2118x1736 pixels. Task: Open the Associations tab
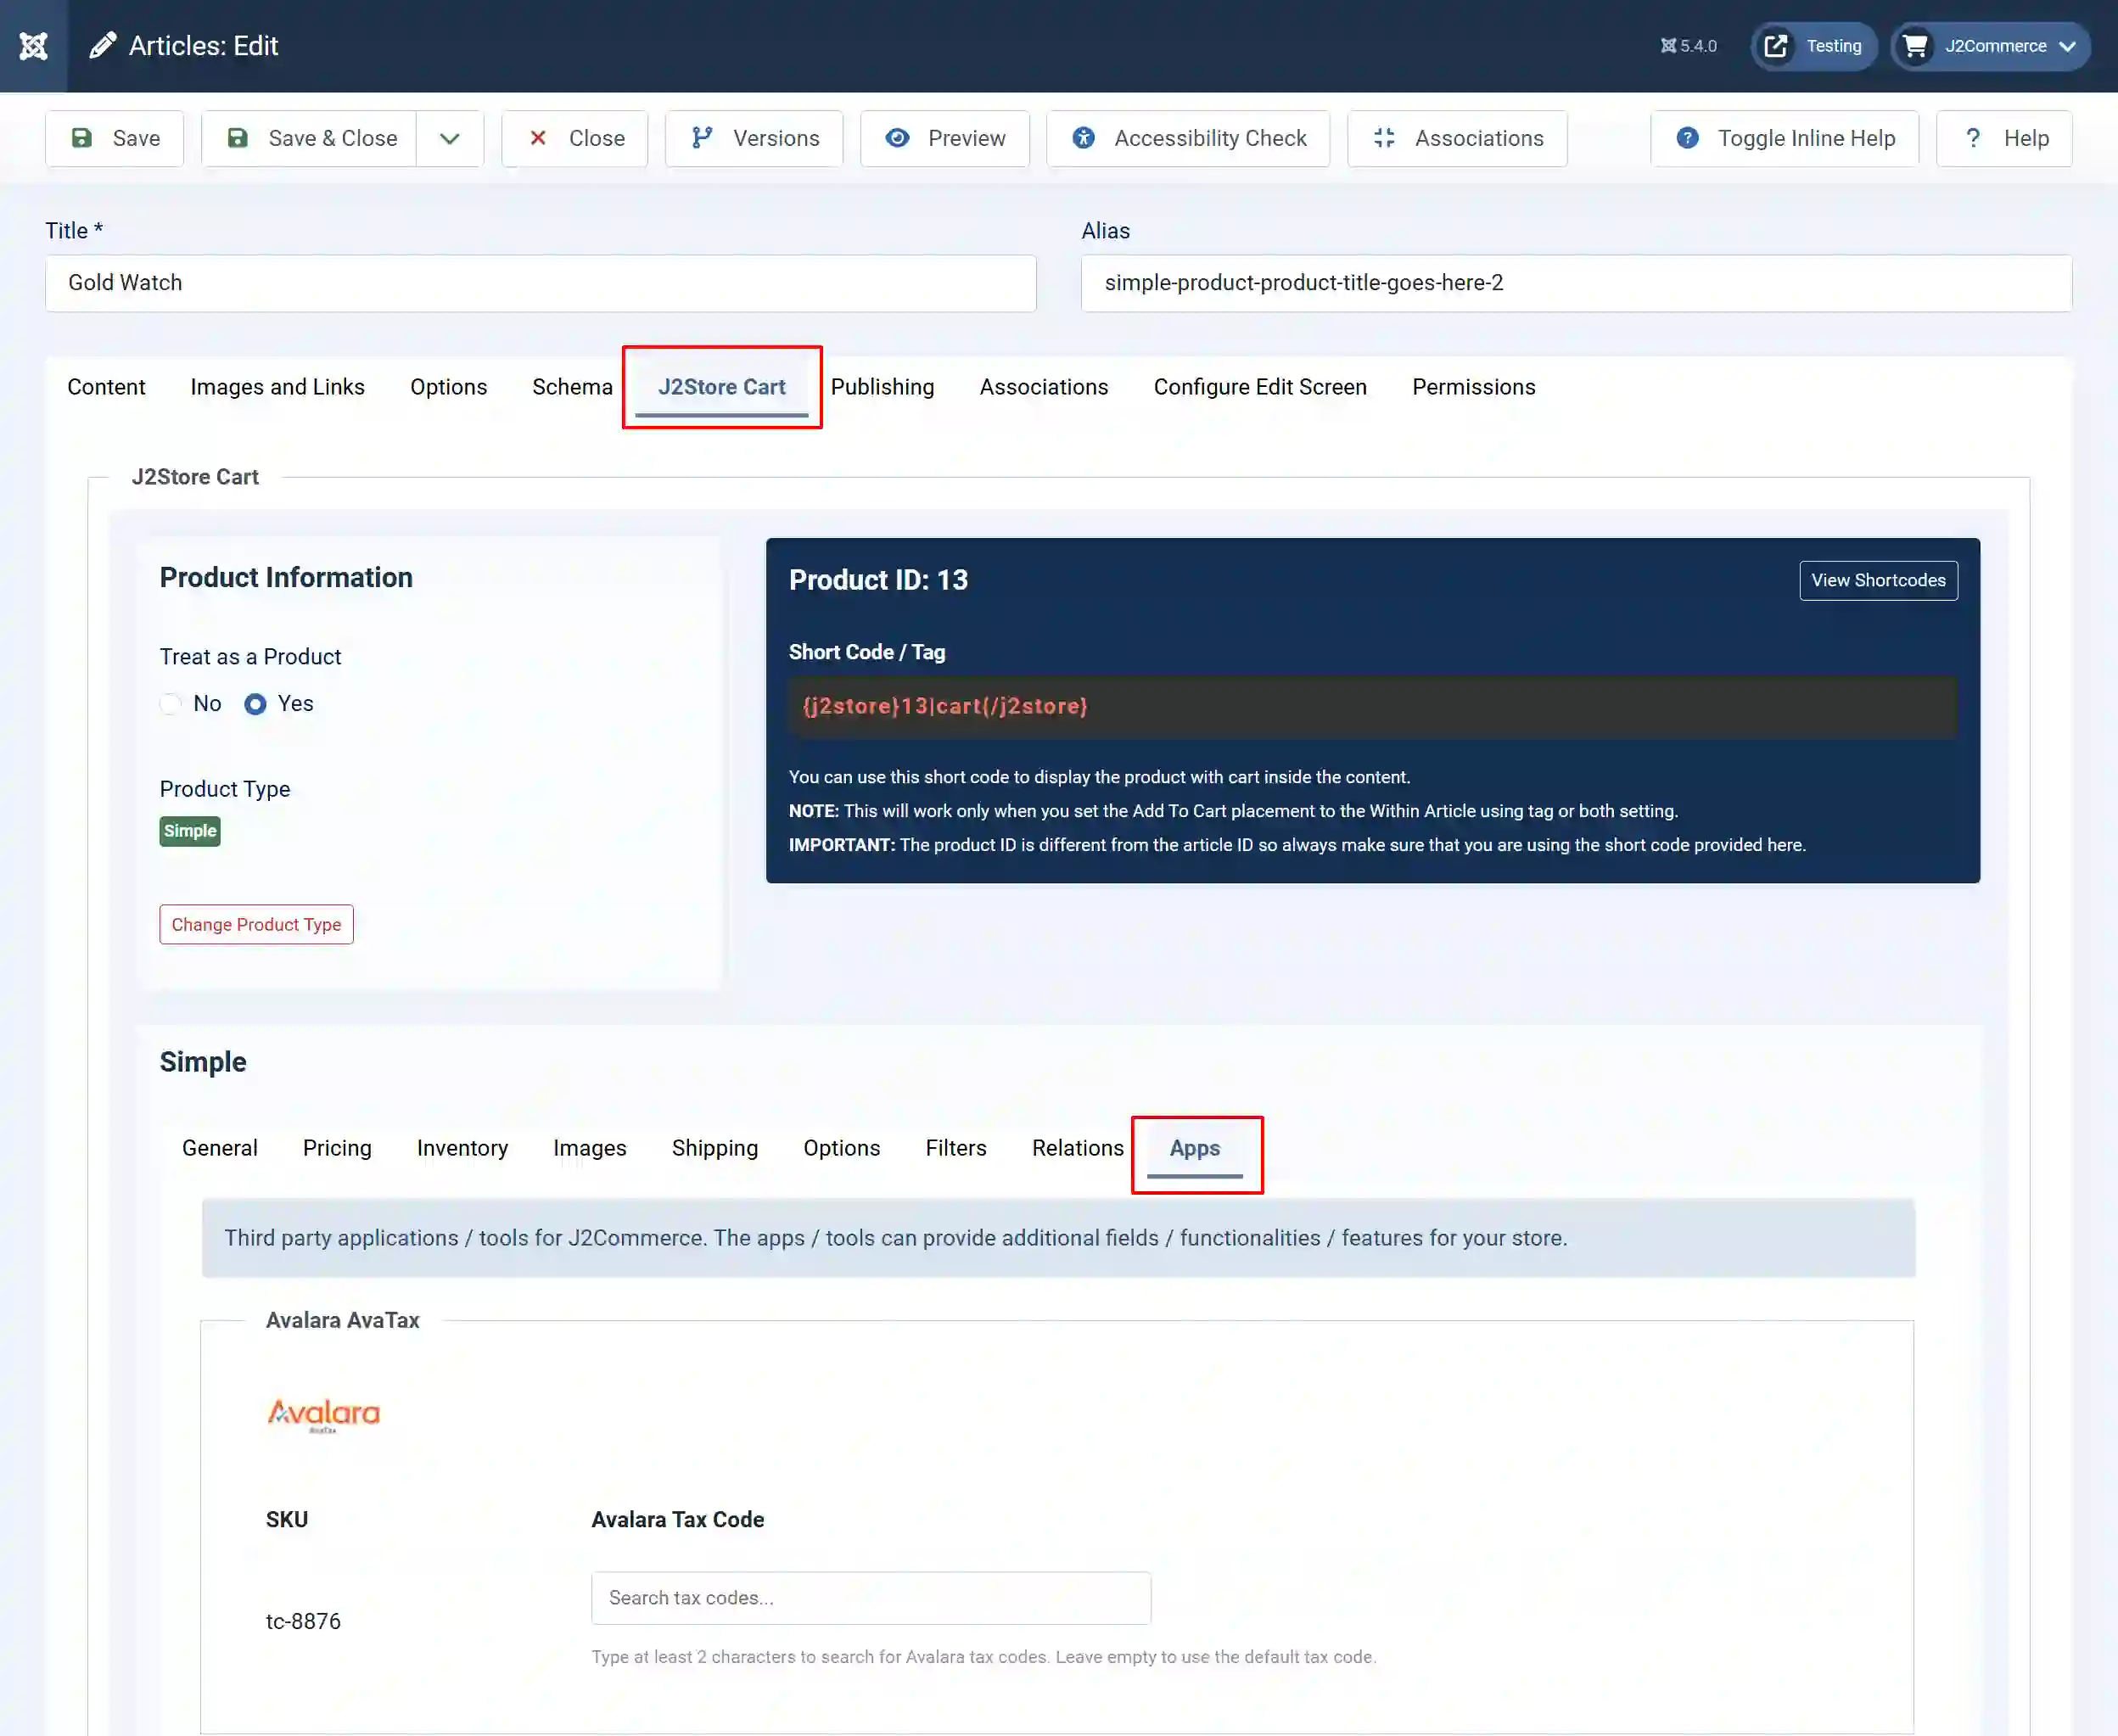[1043, 387]
